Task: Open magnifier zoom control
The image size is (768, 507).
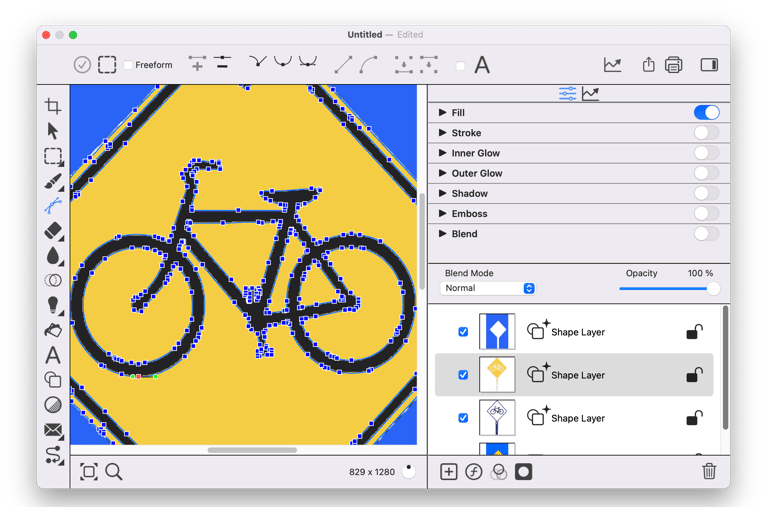Action: pos(114,472)
